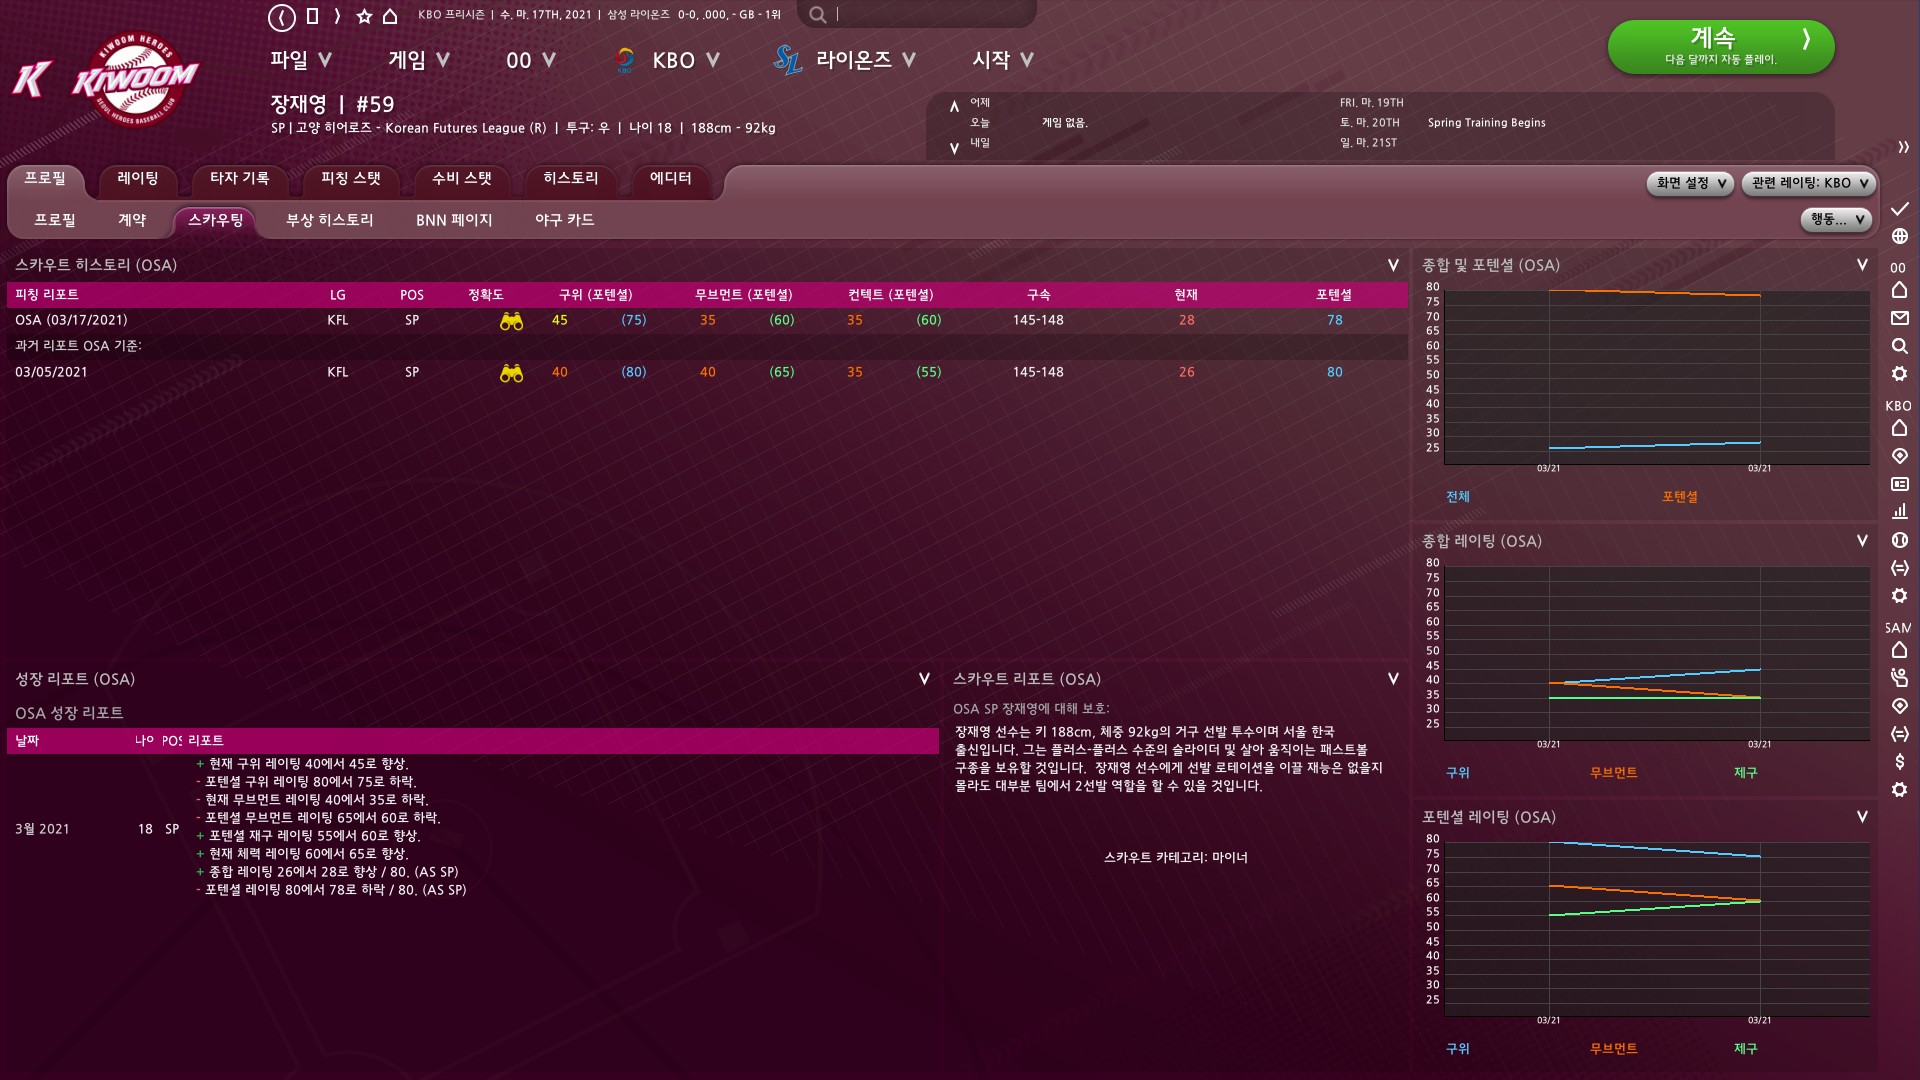Click the globe icon in right sidebar
Image resolution: width=1920 pixels, height=1080 pixels.
coord(1899,236)
